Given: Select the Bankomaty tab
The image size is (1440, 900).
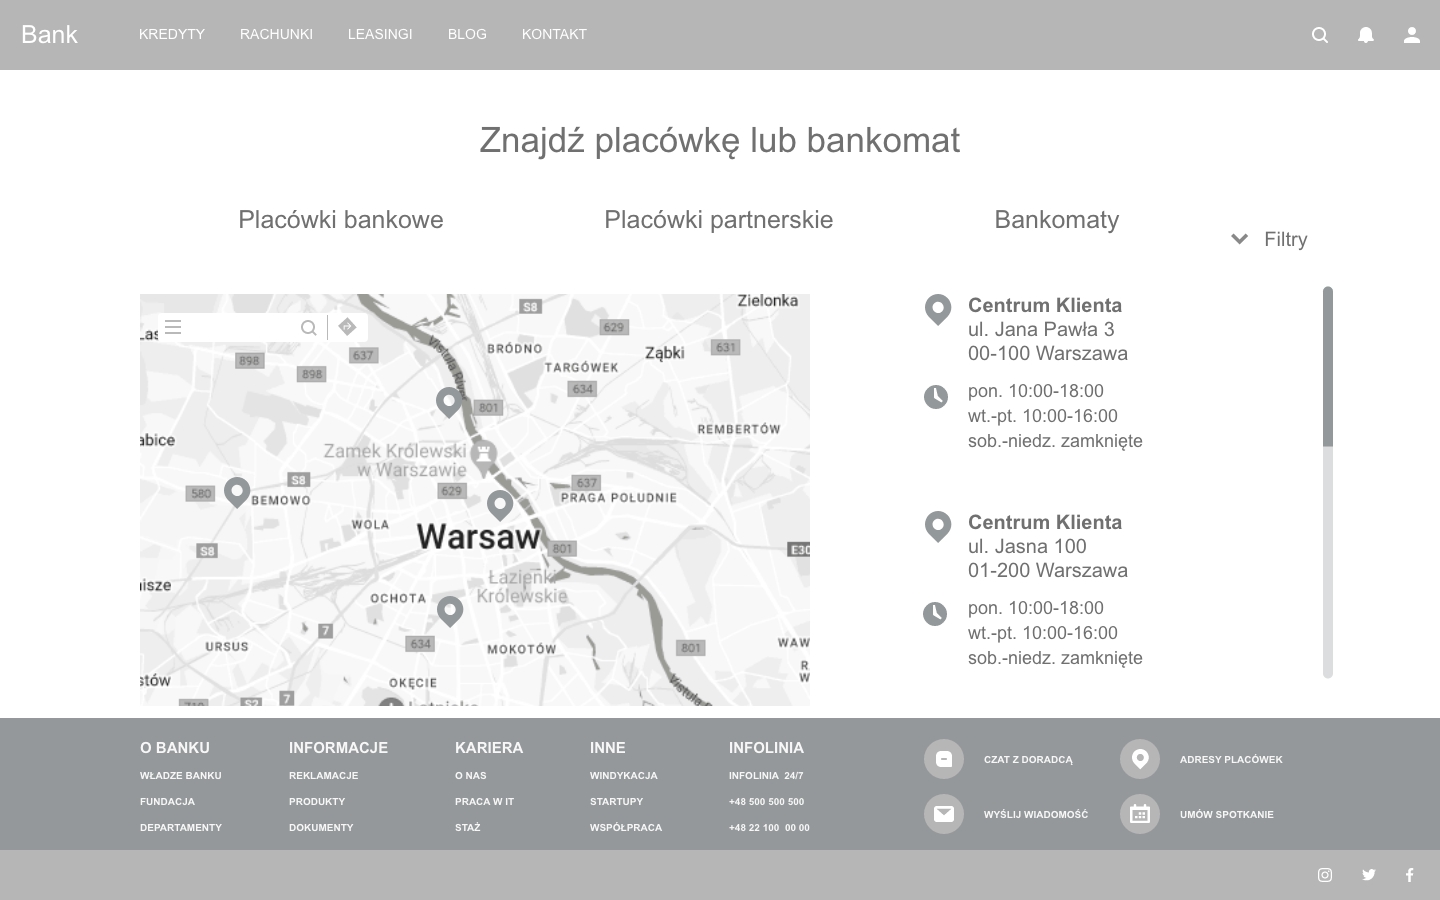Looking at the screenshot, I should click(x=1056, y=220).
